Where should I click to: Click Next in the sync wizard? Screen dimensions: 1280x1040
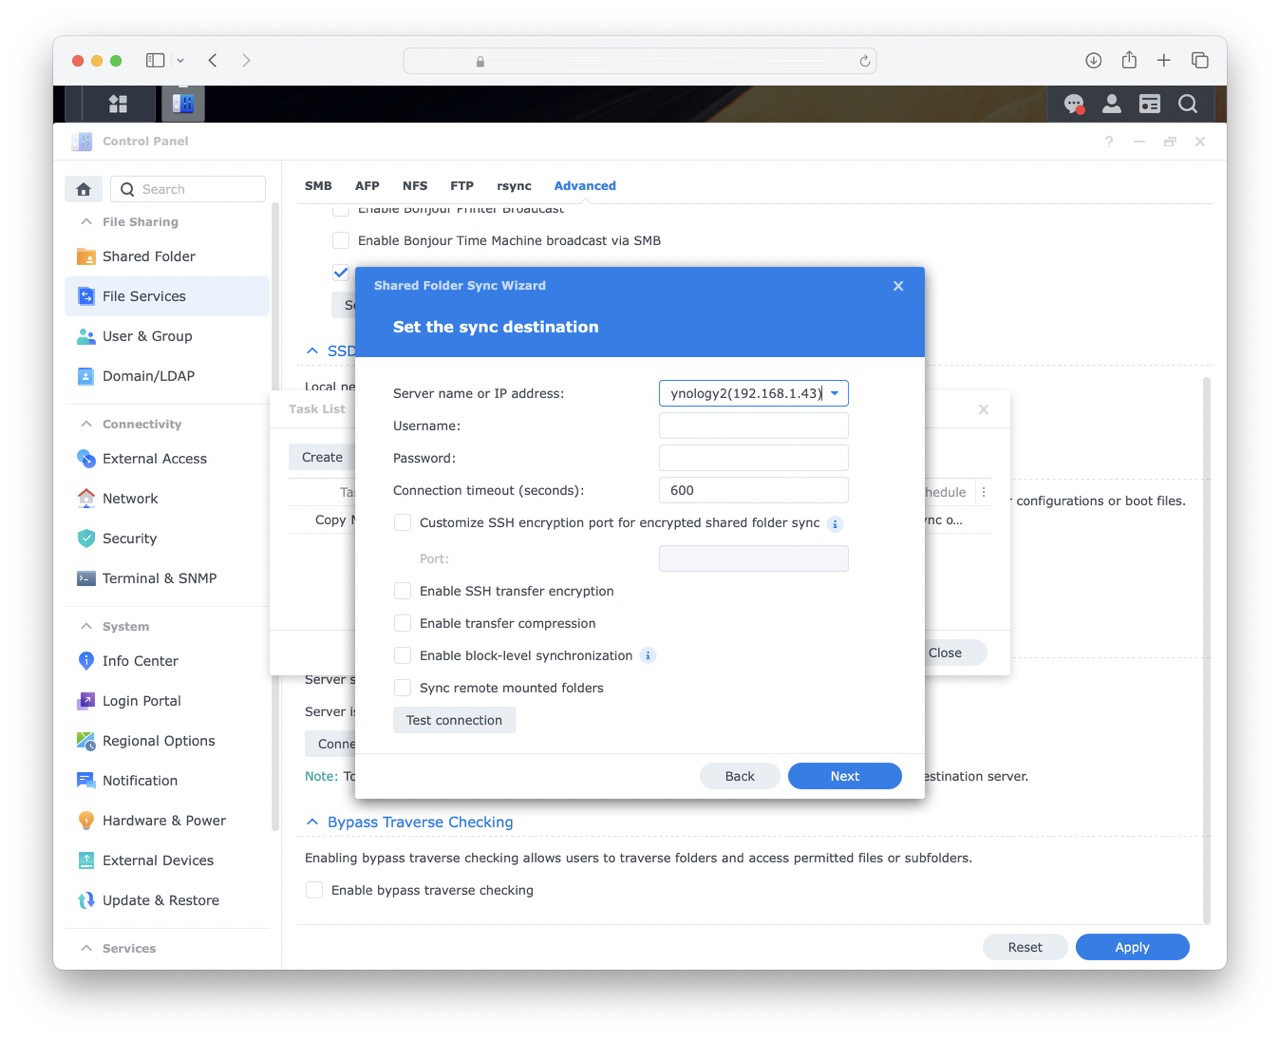844,775
